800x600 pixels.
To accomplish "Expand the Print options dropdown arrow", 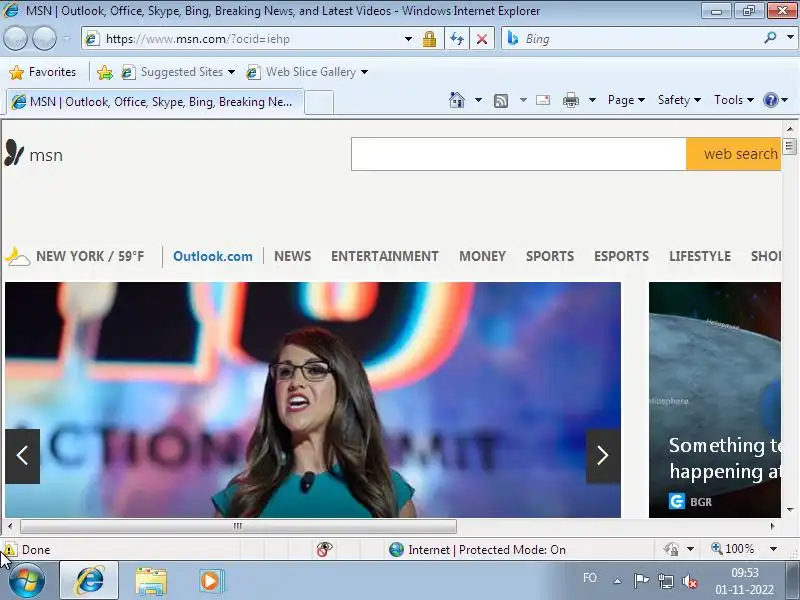I will coord(592,100).
